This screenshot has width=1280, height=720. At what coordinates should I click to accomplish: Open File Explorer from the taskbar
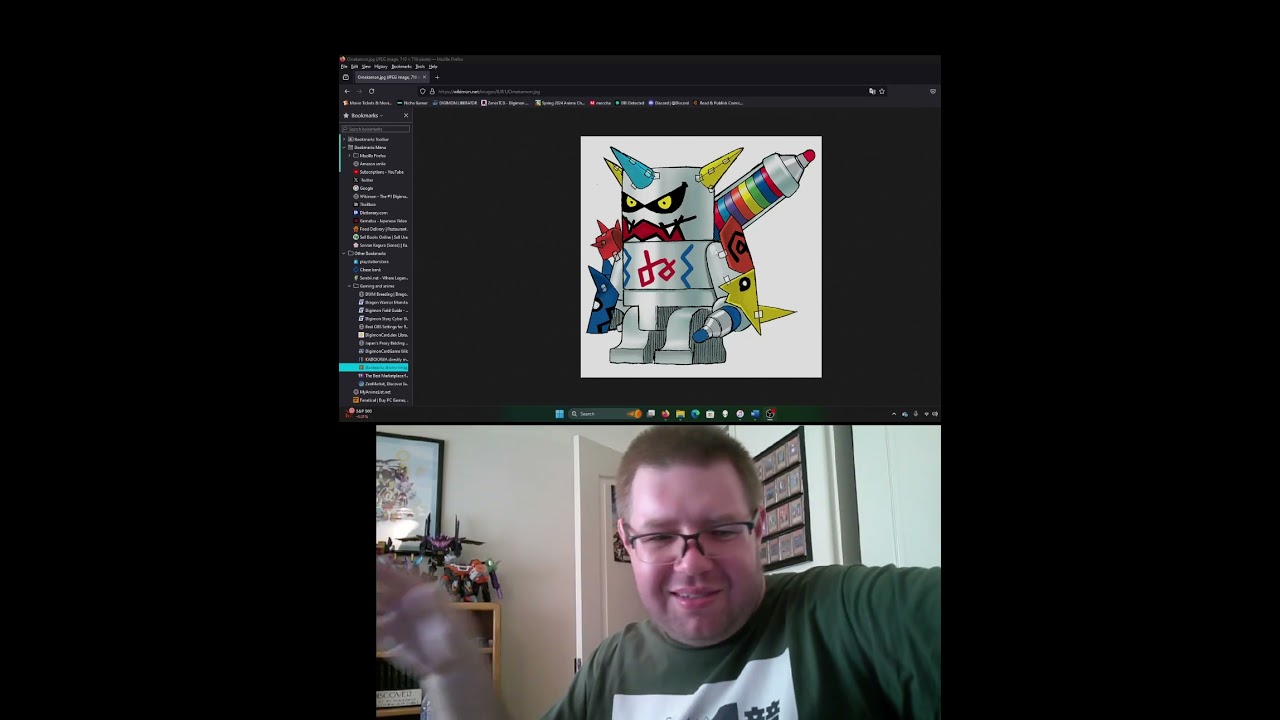tap(680, 414)
